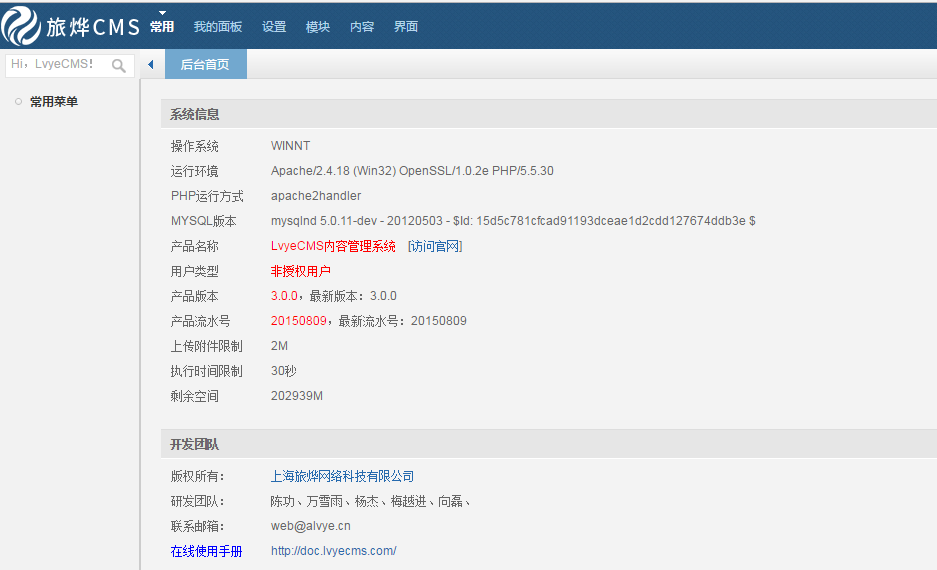
Task: Click the 上传附件限制 label
Action: [x=206, y=347]
